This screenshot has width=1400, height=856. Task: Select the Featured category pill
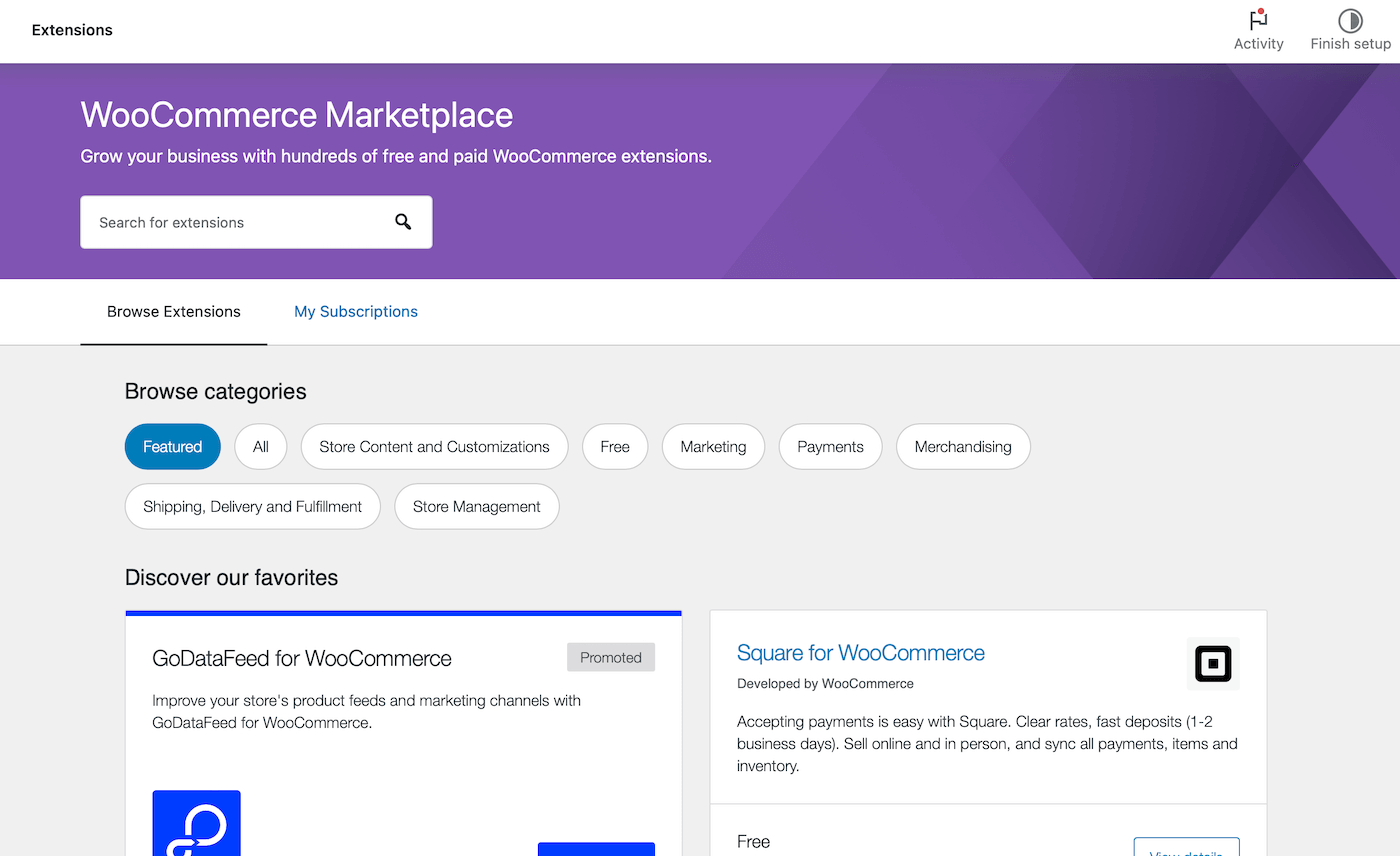pyautogui.click(x=172, y=446)
